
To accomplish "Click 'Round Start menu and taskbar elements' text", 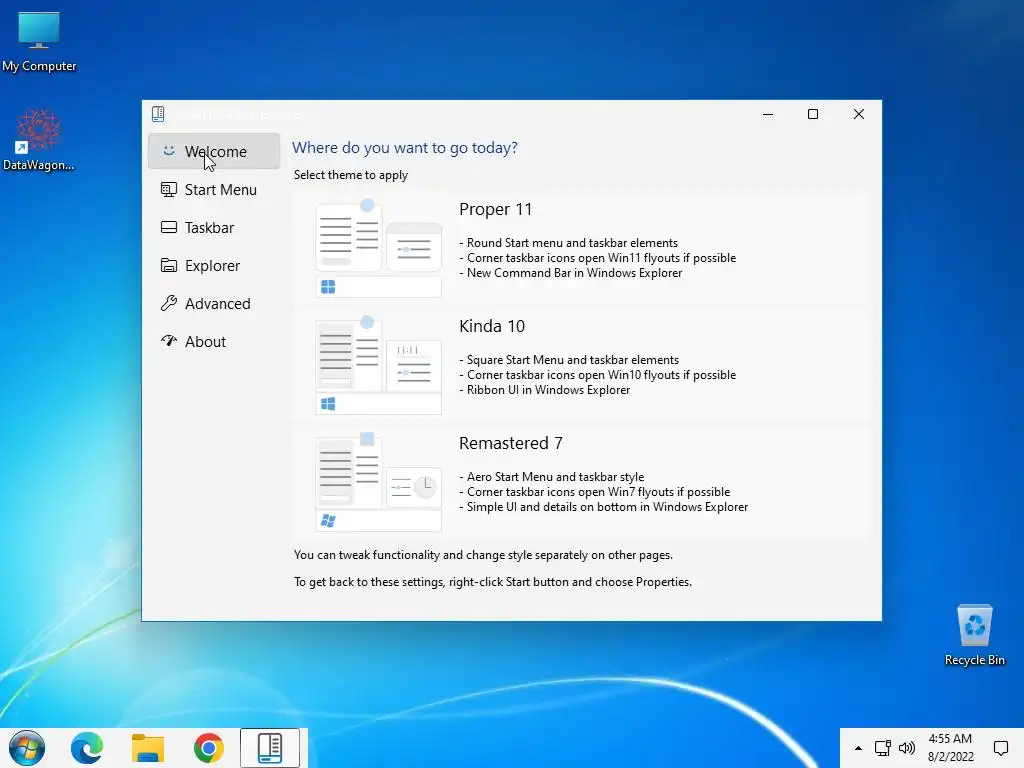I will click(572, 243).
